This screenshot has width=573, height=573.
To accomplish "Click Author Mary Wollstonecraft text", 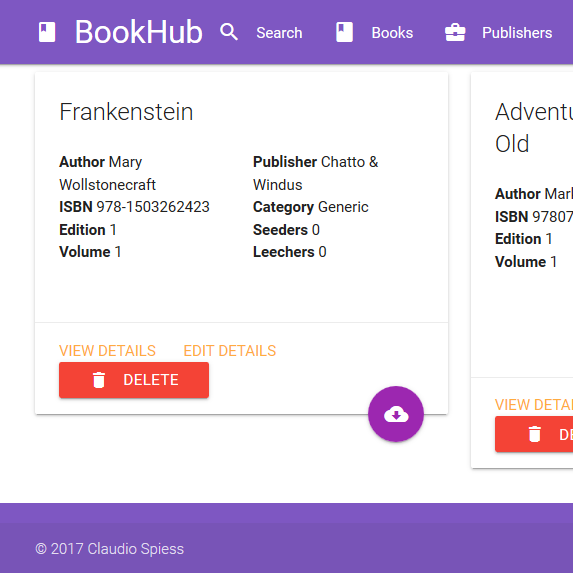I will tap(107, 173).
